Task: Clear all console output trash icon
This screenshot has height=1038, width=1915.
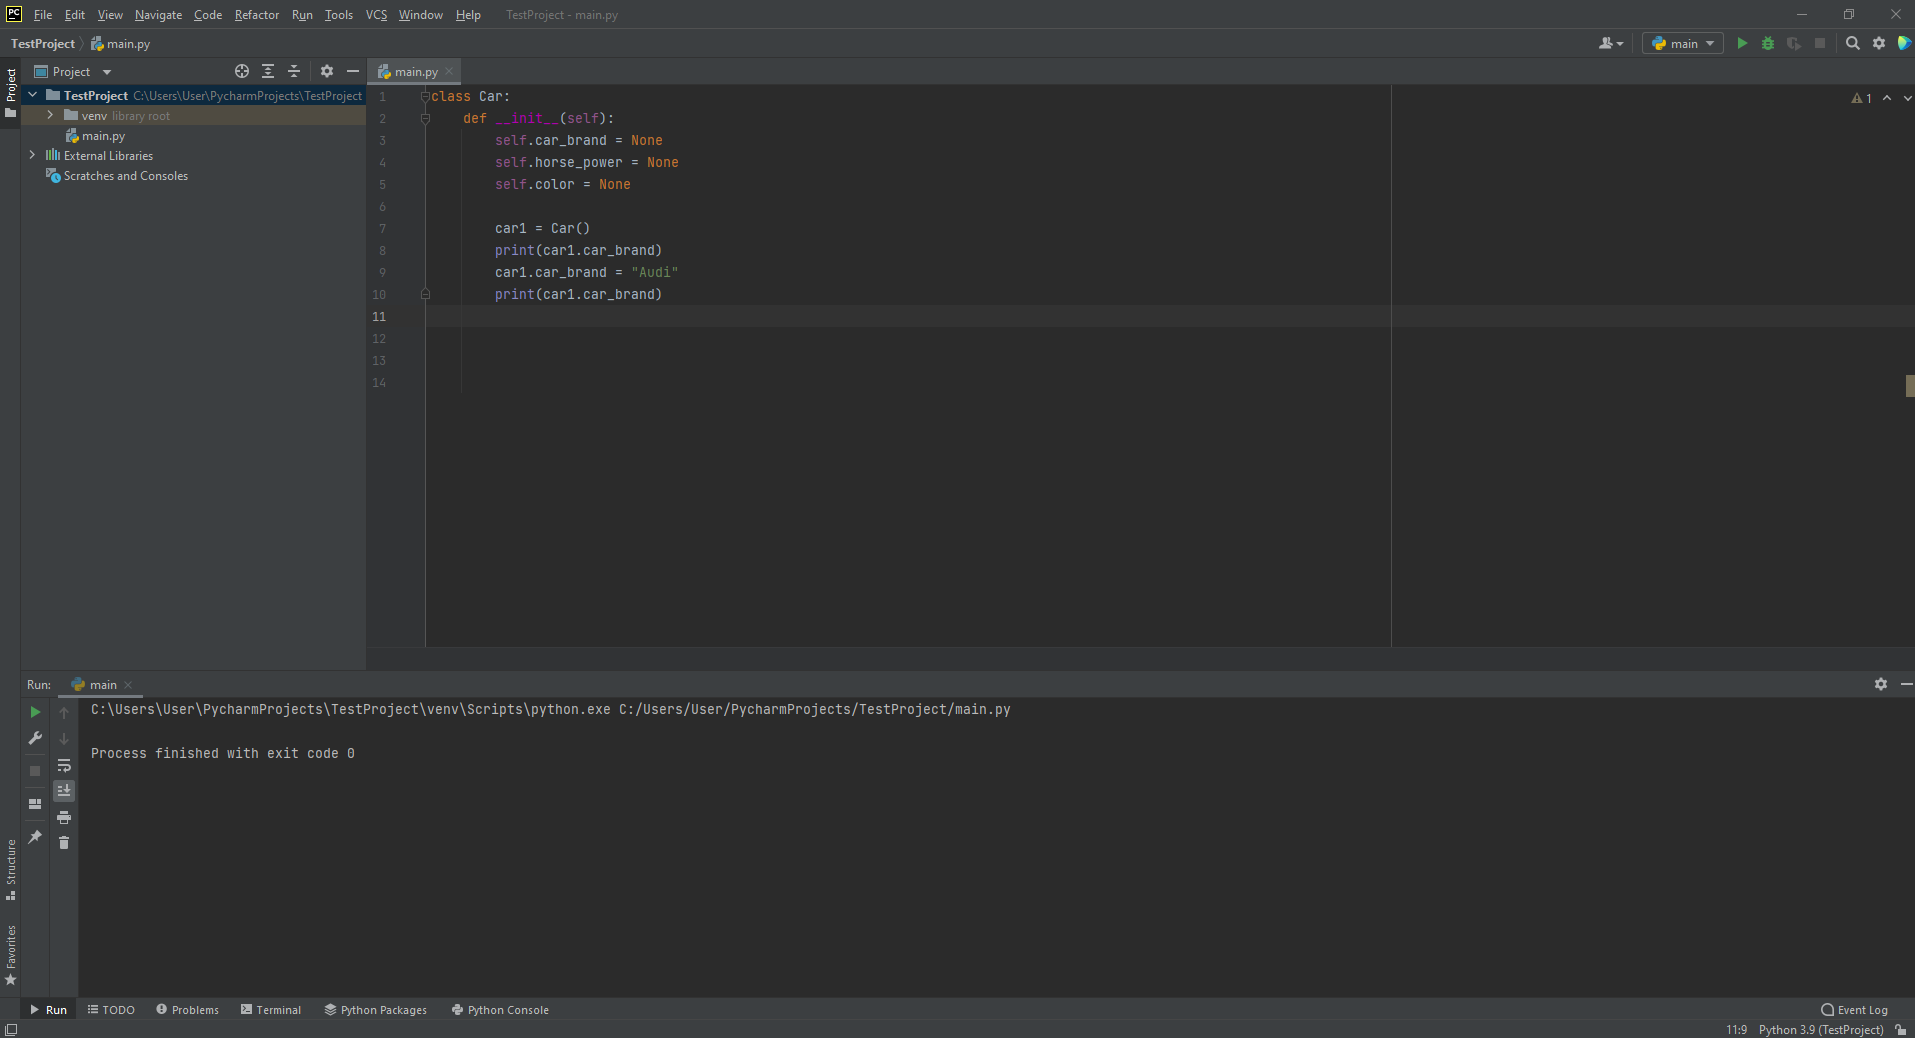Action: pos(64,843)
